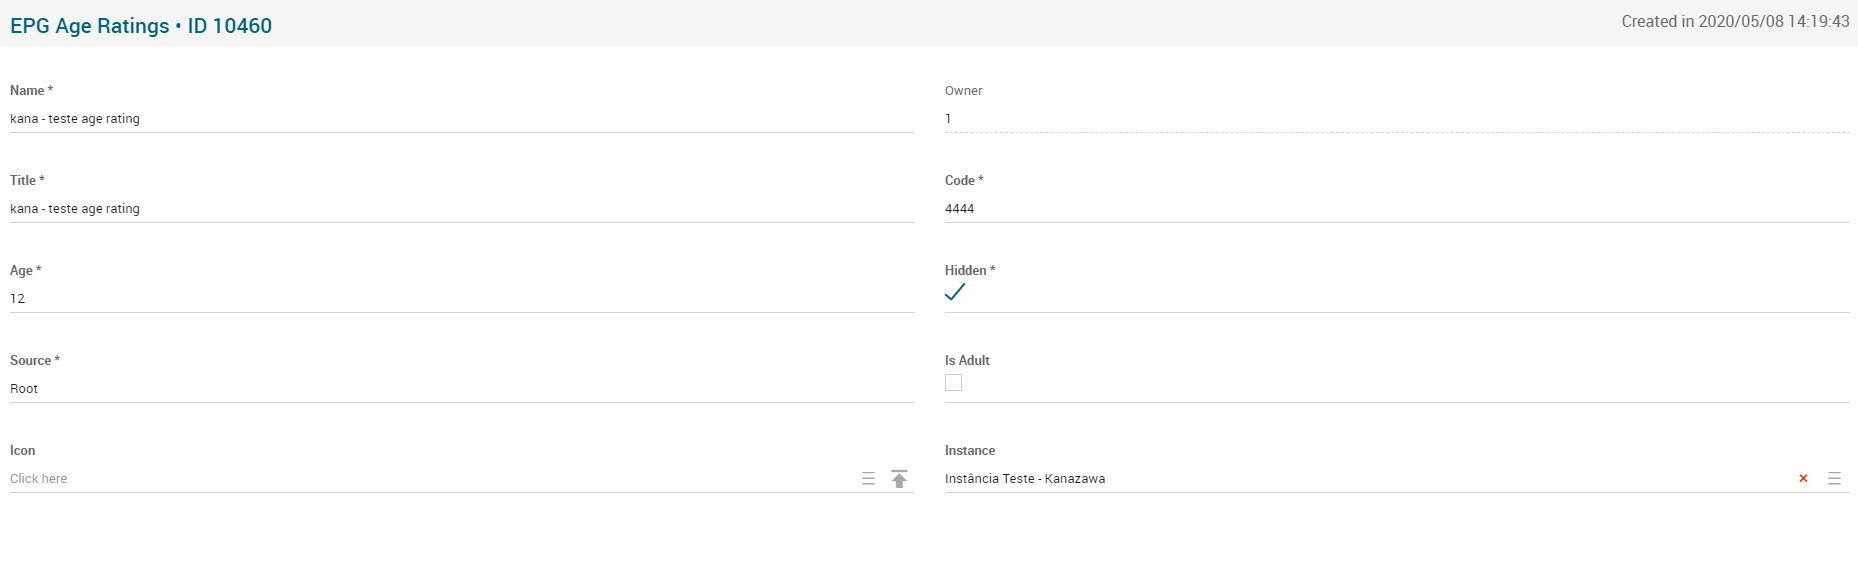Select the Source field showing Root
Viewport: 1858px width, 571px height.
pos(460,389)
